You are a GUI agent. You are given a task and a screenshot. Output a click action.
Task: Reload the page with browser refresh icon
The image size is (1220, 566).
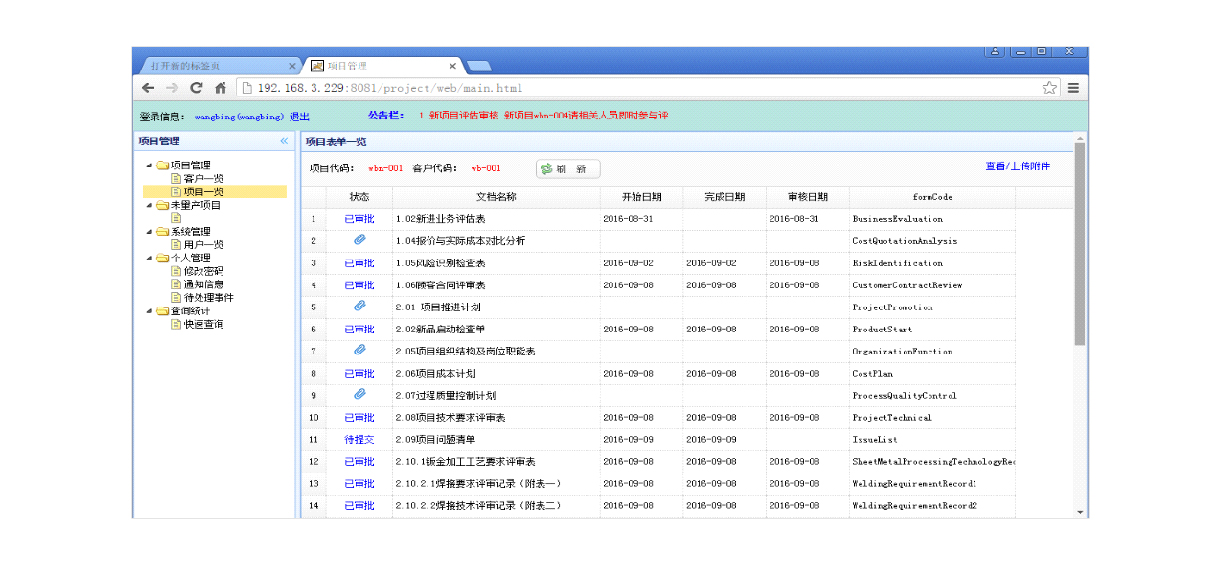coord(197,88)
